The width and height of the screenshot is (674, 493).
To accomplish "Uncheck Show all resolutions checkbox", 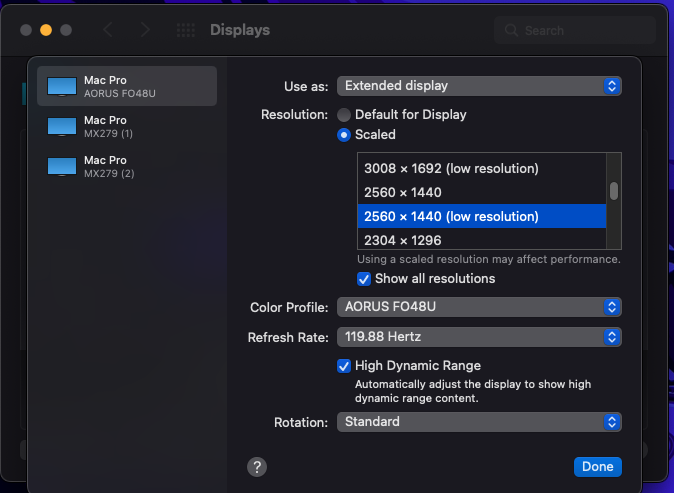I will click(x=365, y=279).
